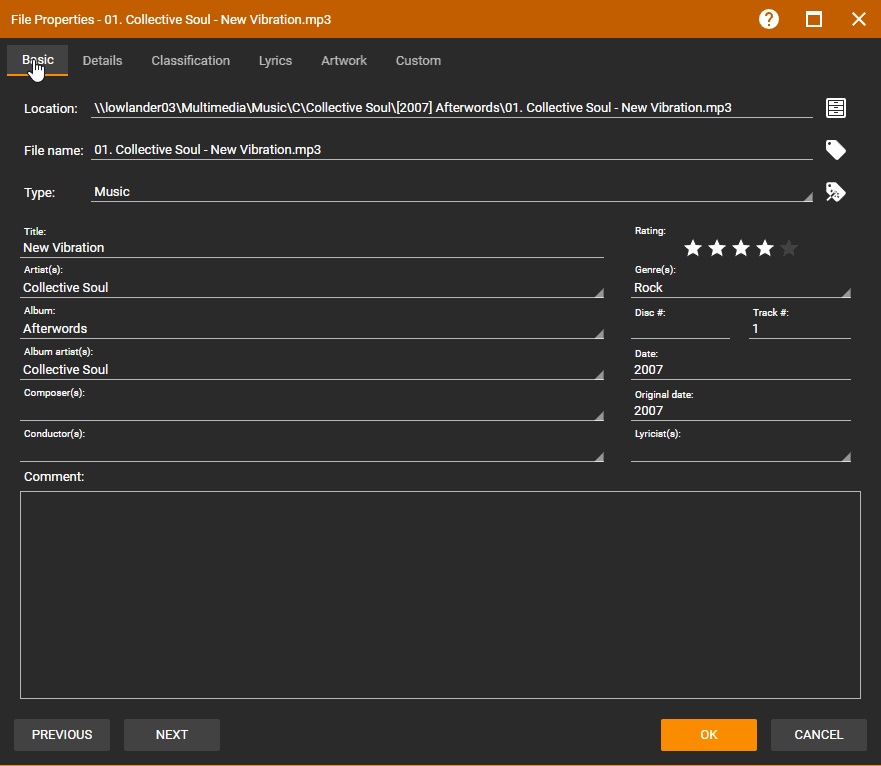The width and height of the screenshot is (881, 766).
Task: Set rating to one star
Action: pyautogui.click(x=693, y=248)
